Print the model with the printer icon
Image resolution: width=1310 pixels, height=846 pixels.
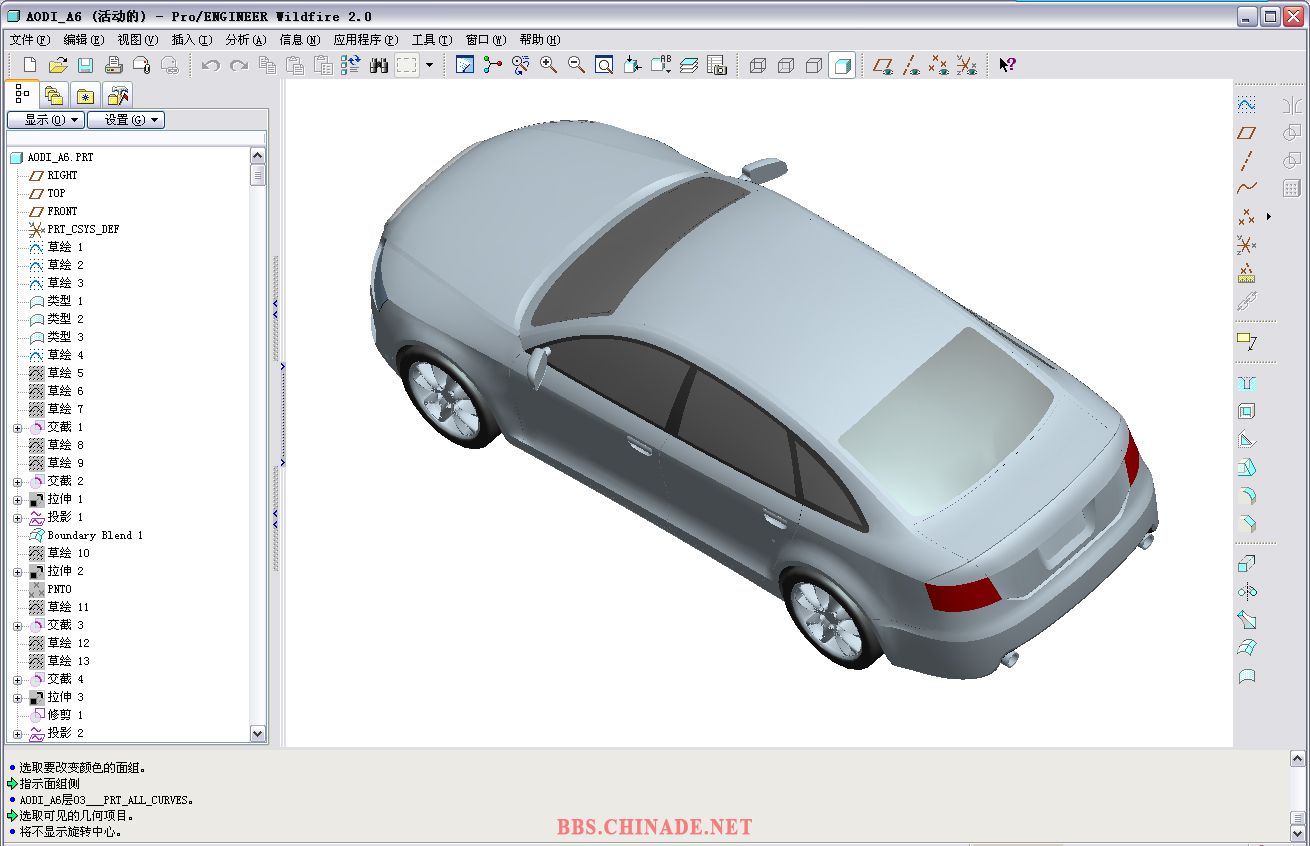[x=114, y=65]
